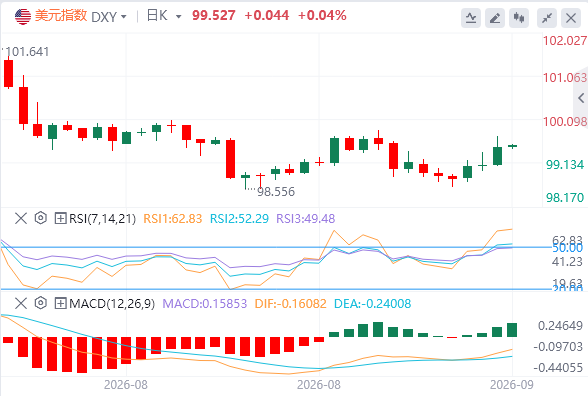
Task: Expand the RSI panel plus box
Action: click(60, 218)
